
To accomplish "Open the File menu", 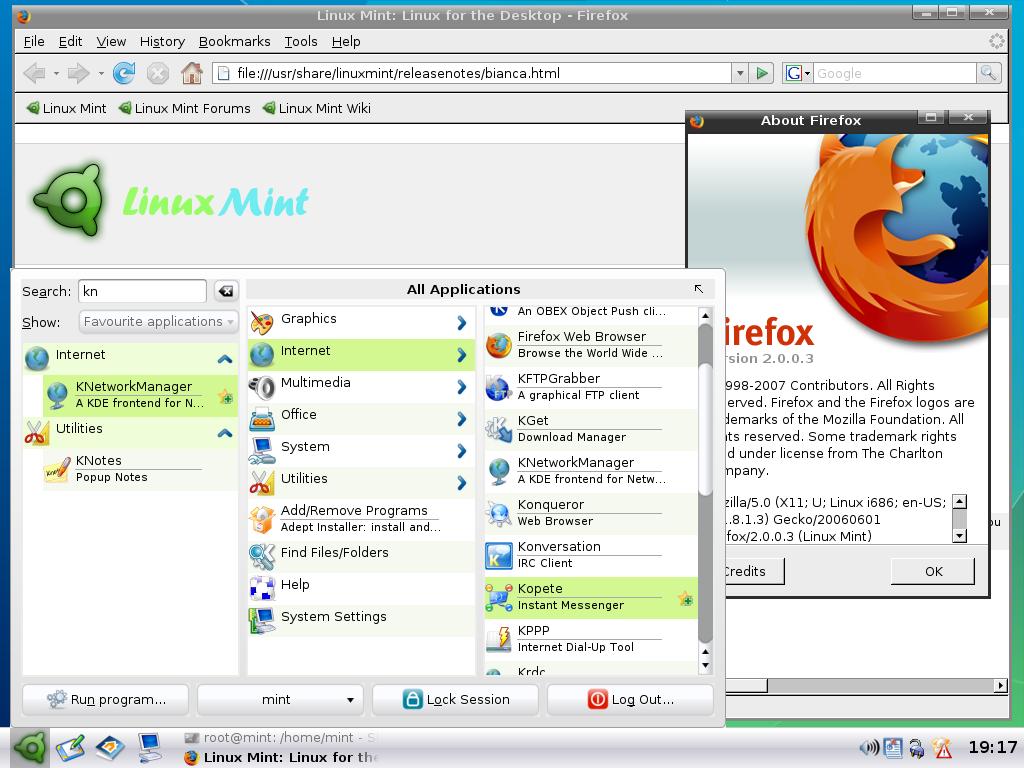I will (x=34, y=42).
